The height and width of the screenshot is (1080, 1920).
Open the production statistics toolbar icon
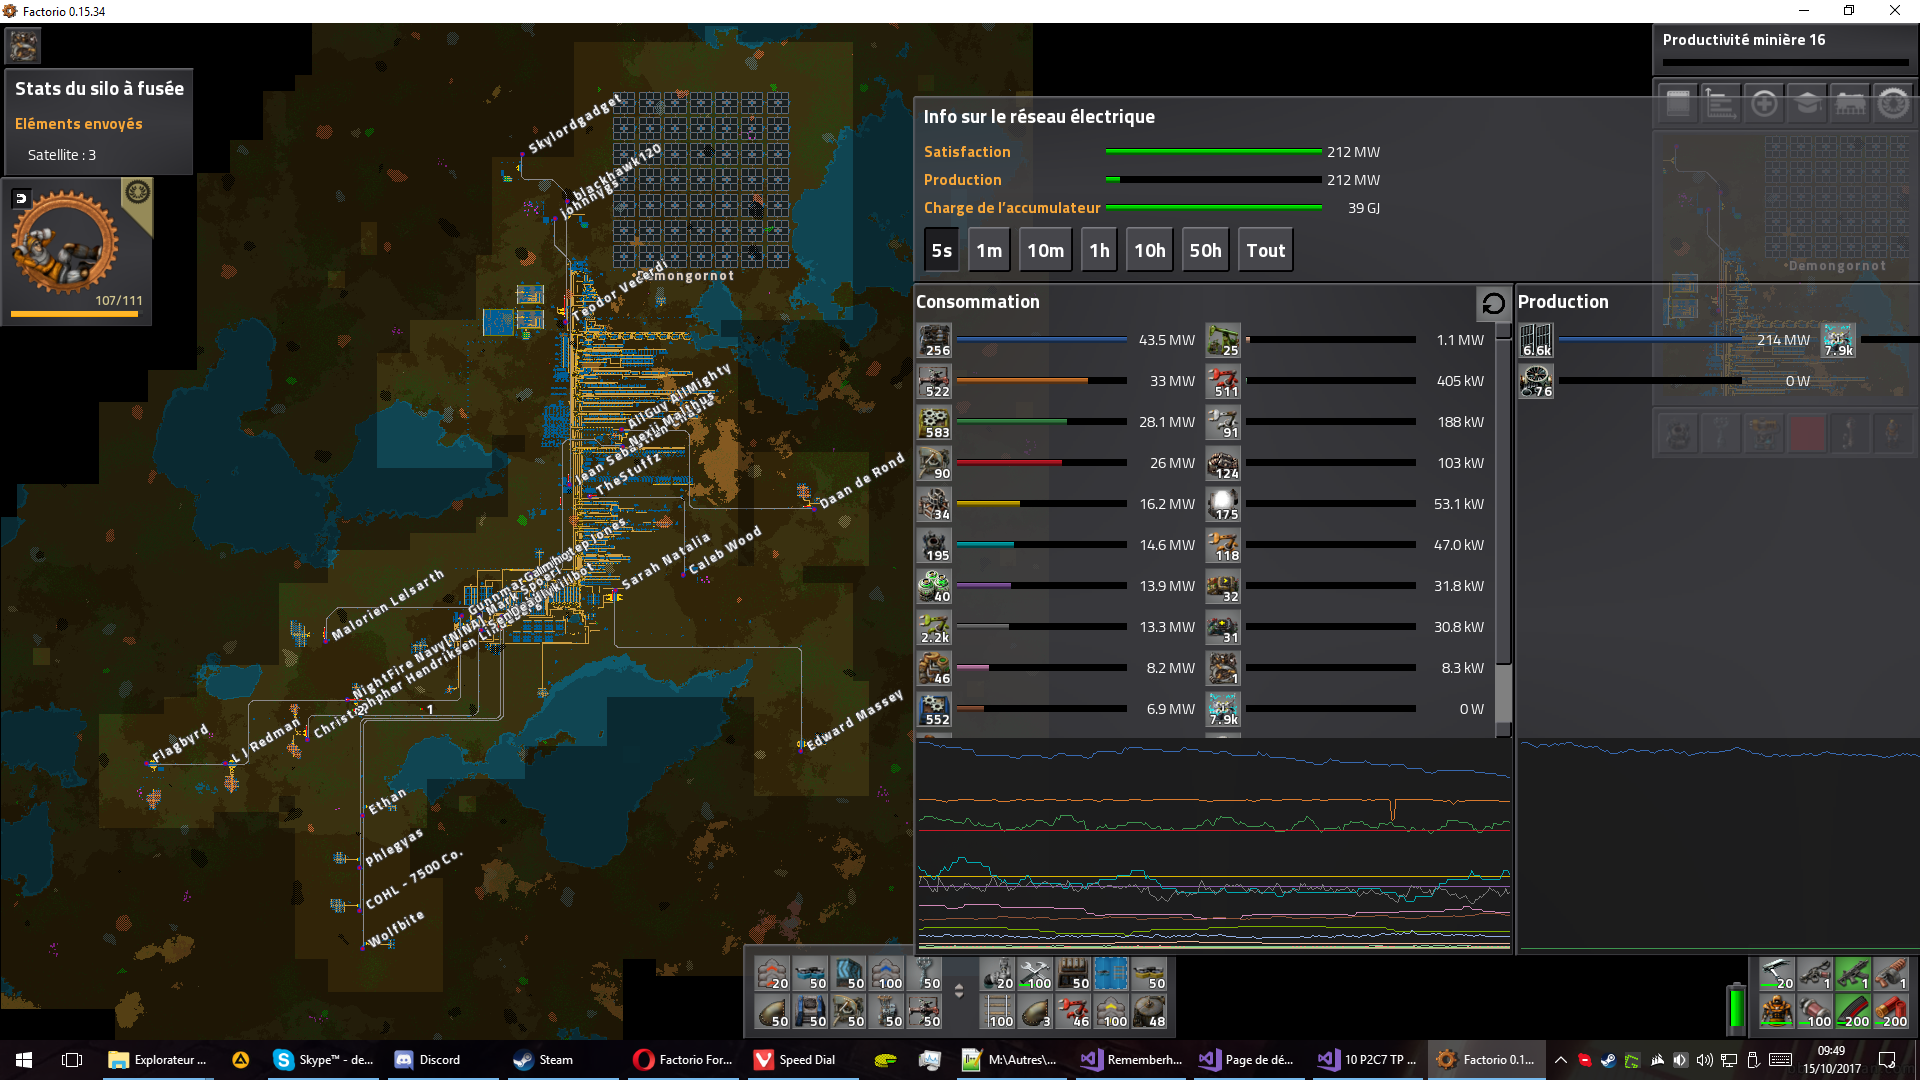(1721, 103)
